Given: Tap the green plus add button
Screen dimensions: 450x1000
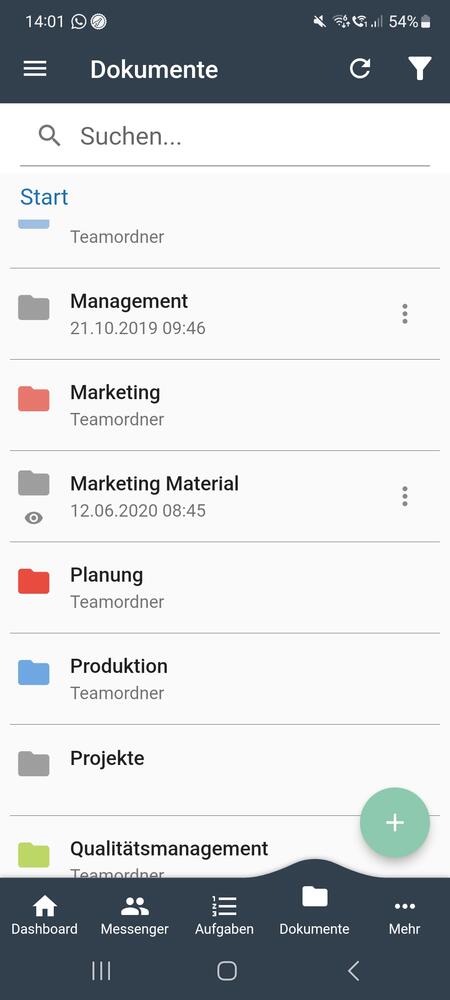Looking at the screenshot, I should click(395, 823).
